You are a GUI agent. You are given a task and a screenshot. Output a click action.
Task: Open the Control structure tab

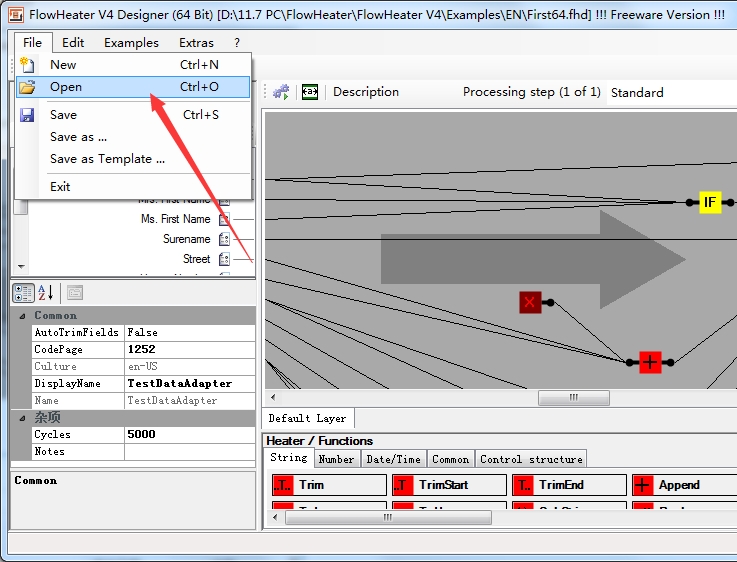531,459
